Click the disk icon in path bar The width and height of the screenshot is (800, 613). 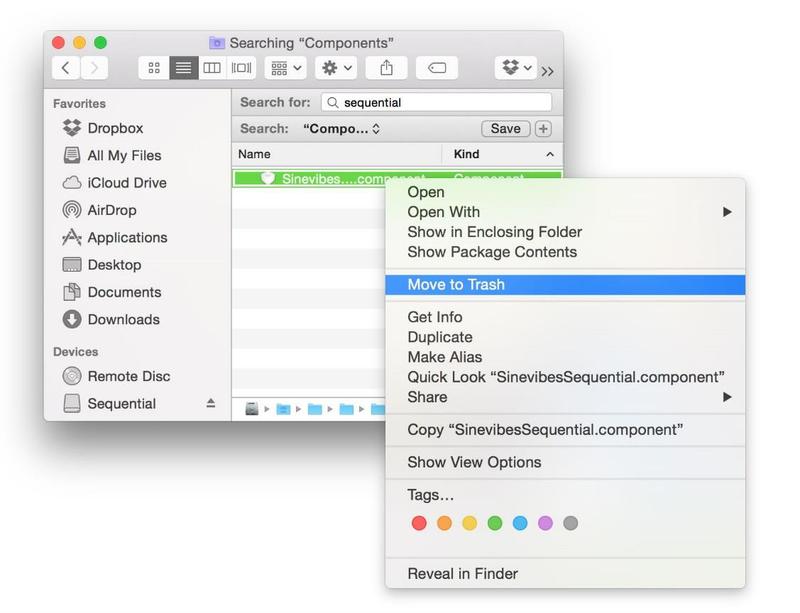point(252,409)
